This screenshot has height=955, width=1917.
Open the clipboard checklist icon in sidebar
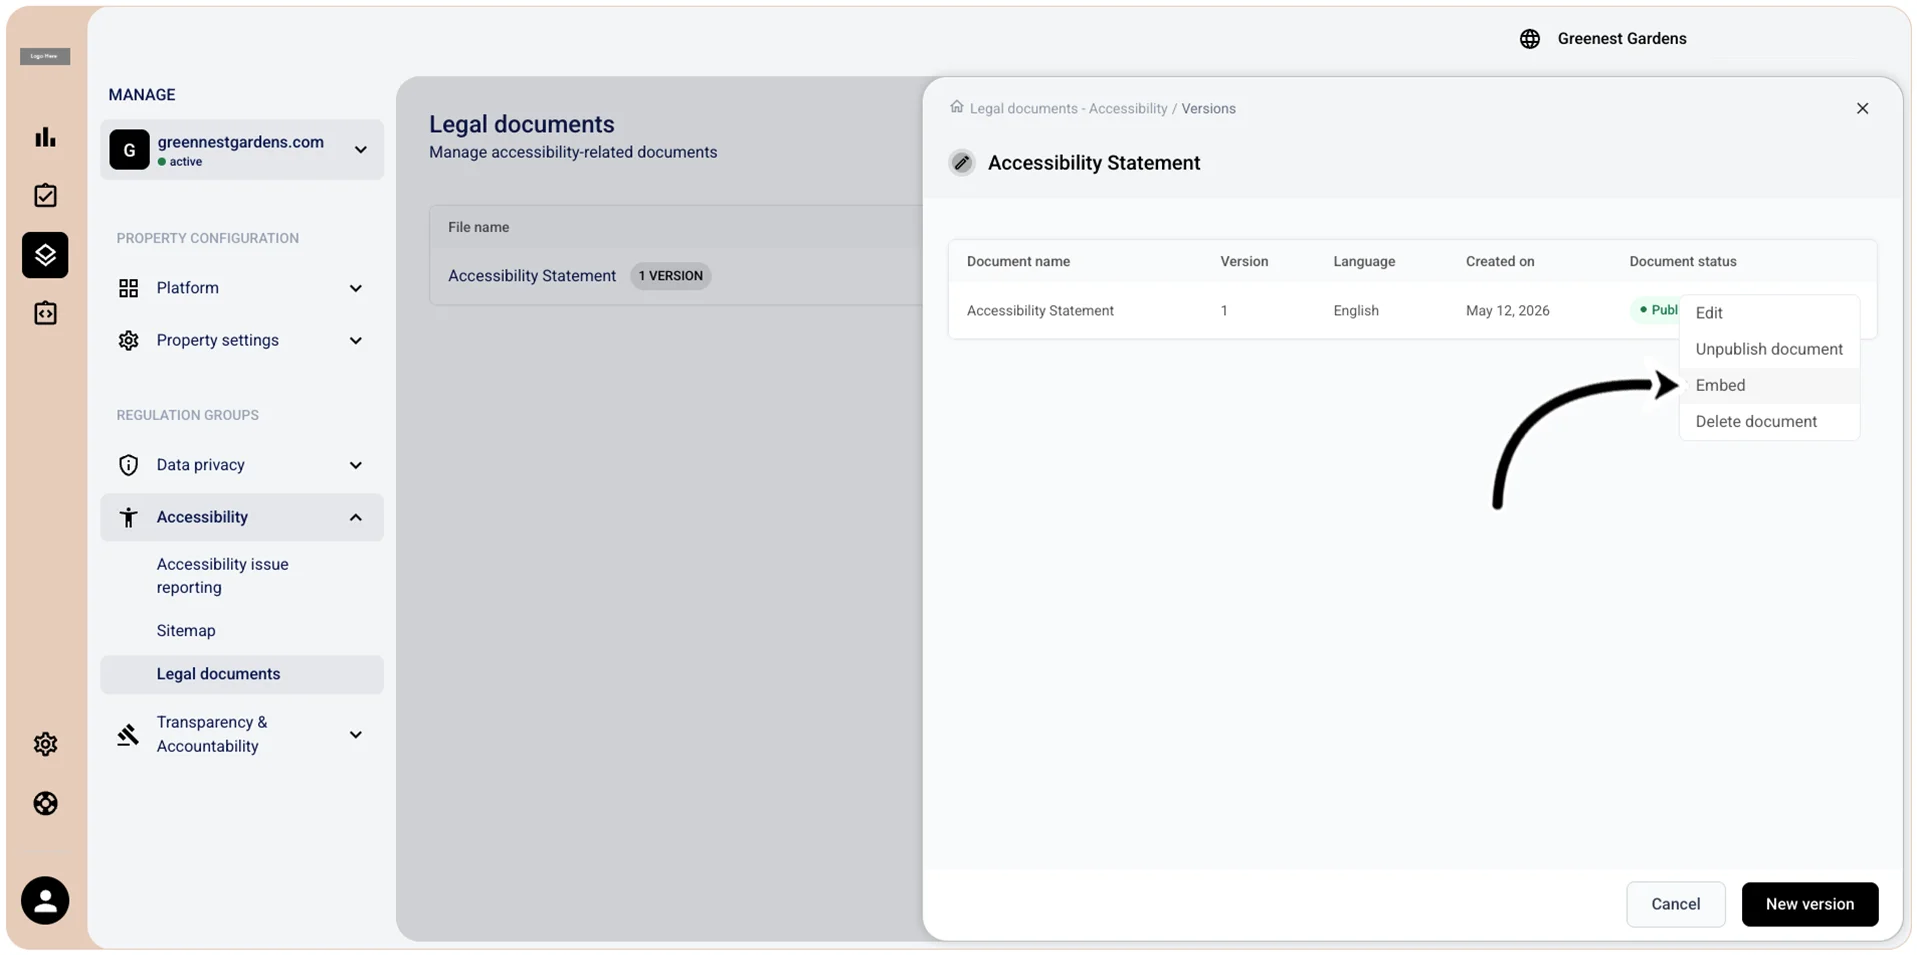coord(45,195)
